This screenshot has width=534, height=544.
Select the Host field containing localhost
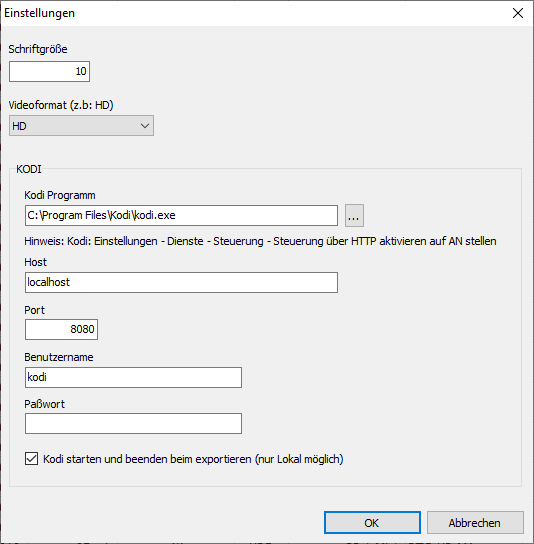[x=181, y=282]
